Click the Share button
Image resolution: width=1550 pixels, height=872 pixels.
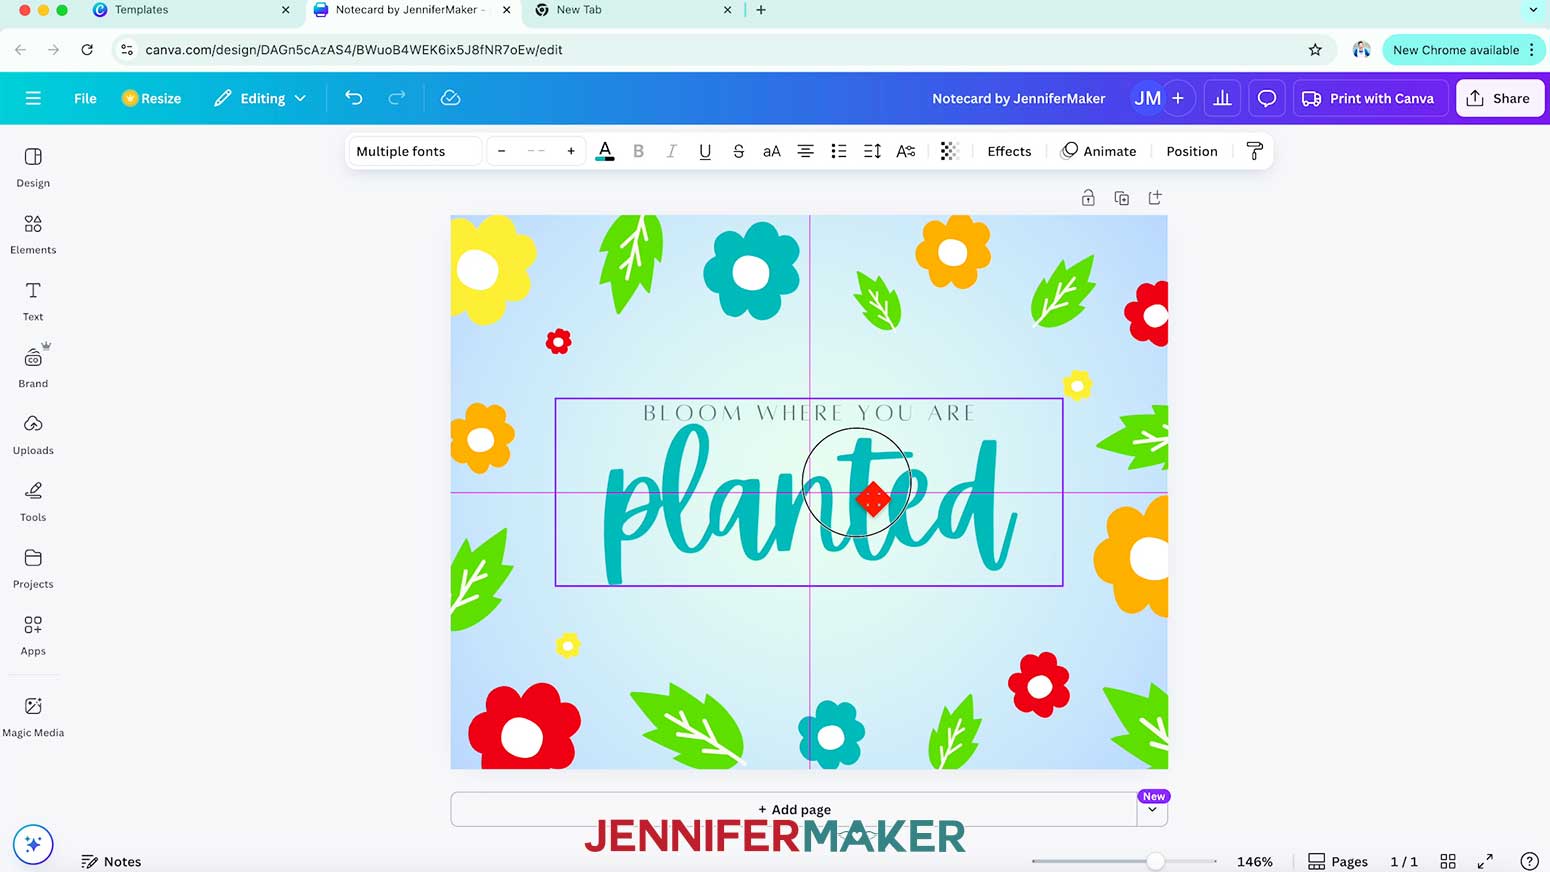pyautogui.click(x=1500, y=98)
